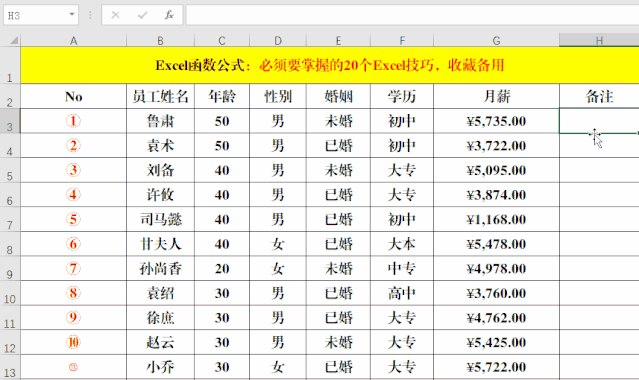The image size is (639, 380).
Task: Click the yellow title cell about Excel技巧
Action: coord(330,65)
